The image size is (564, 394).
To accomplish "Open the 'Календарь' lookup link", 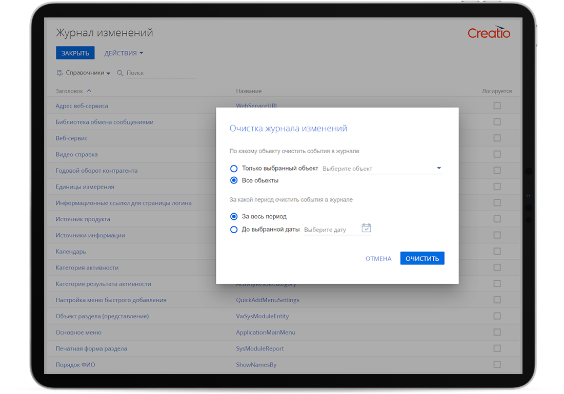I will [70, 252].
